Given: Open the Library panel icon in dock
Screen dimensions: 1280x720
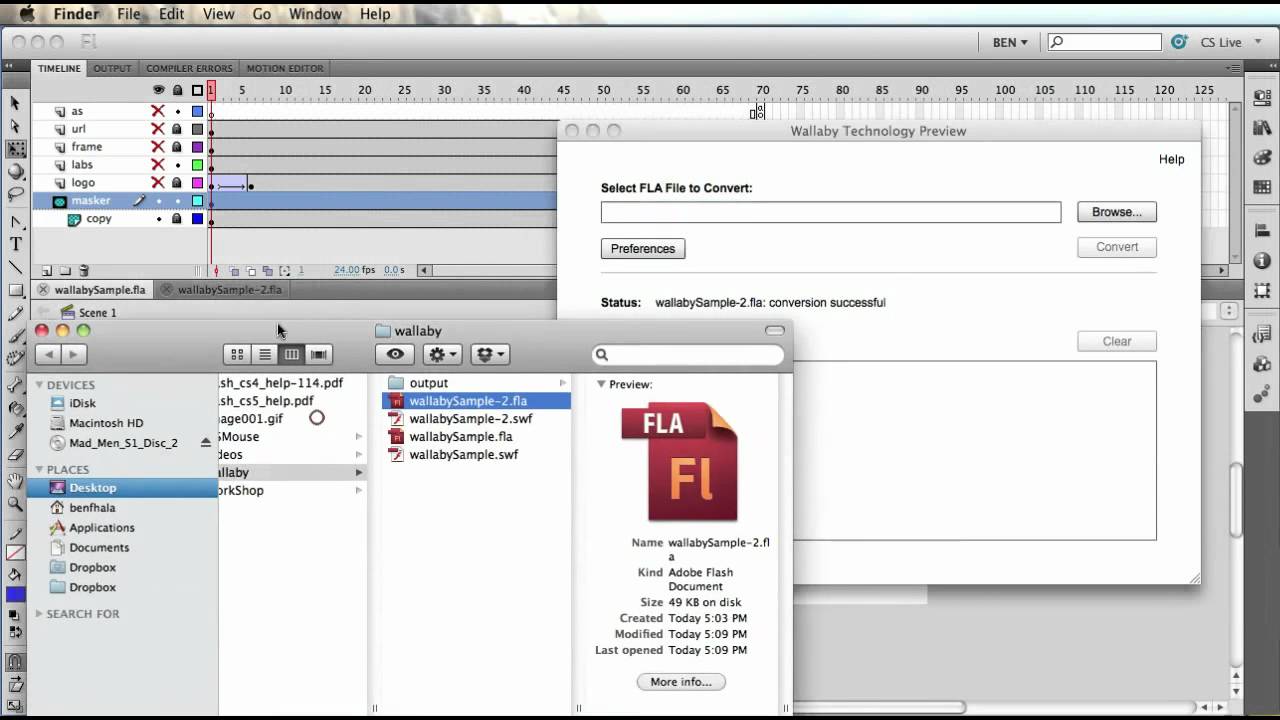Looking at the screenshot, I should click(x=1262, y=128).
